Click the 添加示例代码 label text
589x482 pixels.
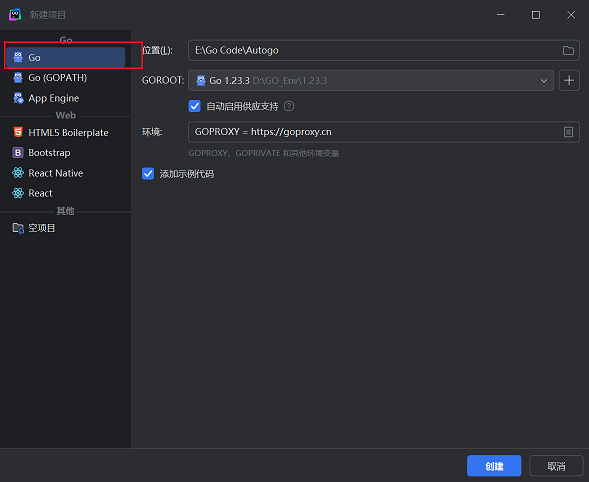click(187, 174)
